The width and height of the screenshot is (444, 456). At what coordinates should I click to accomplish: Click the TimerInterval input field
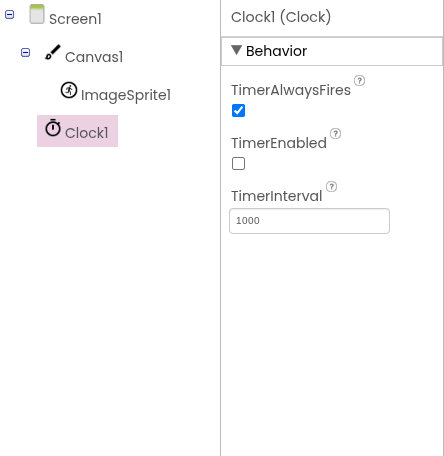309,221
